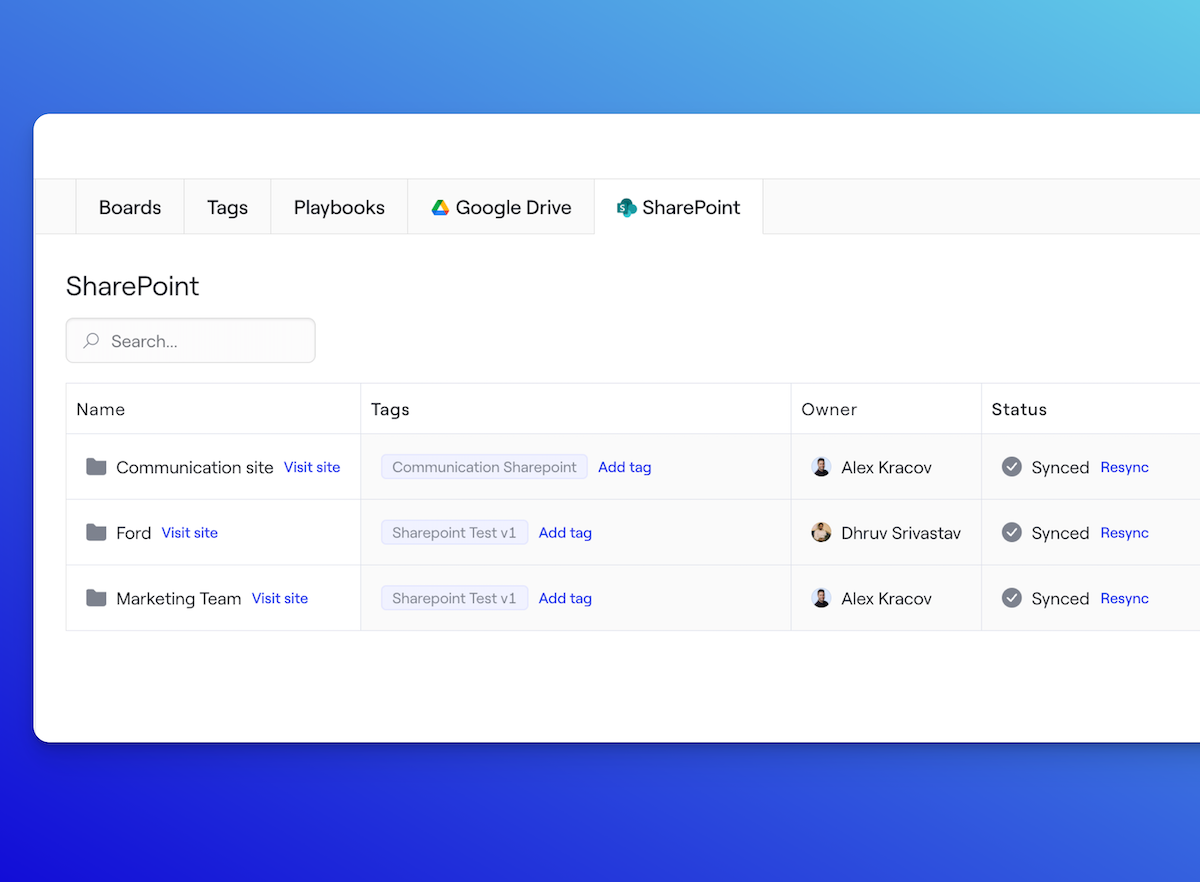Resync the Communication site
Viewport: 1200px width, 882px height.
pos(1125,467)
